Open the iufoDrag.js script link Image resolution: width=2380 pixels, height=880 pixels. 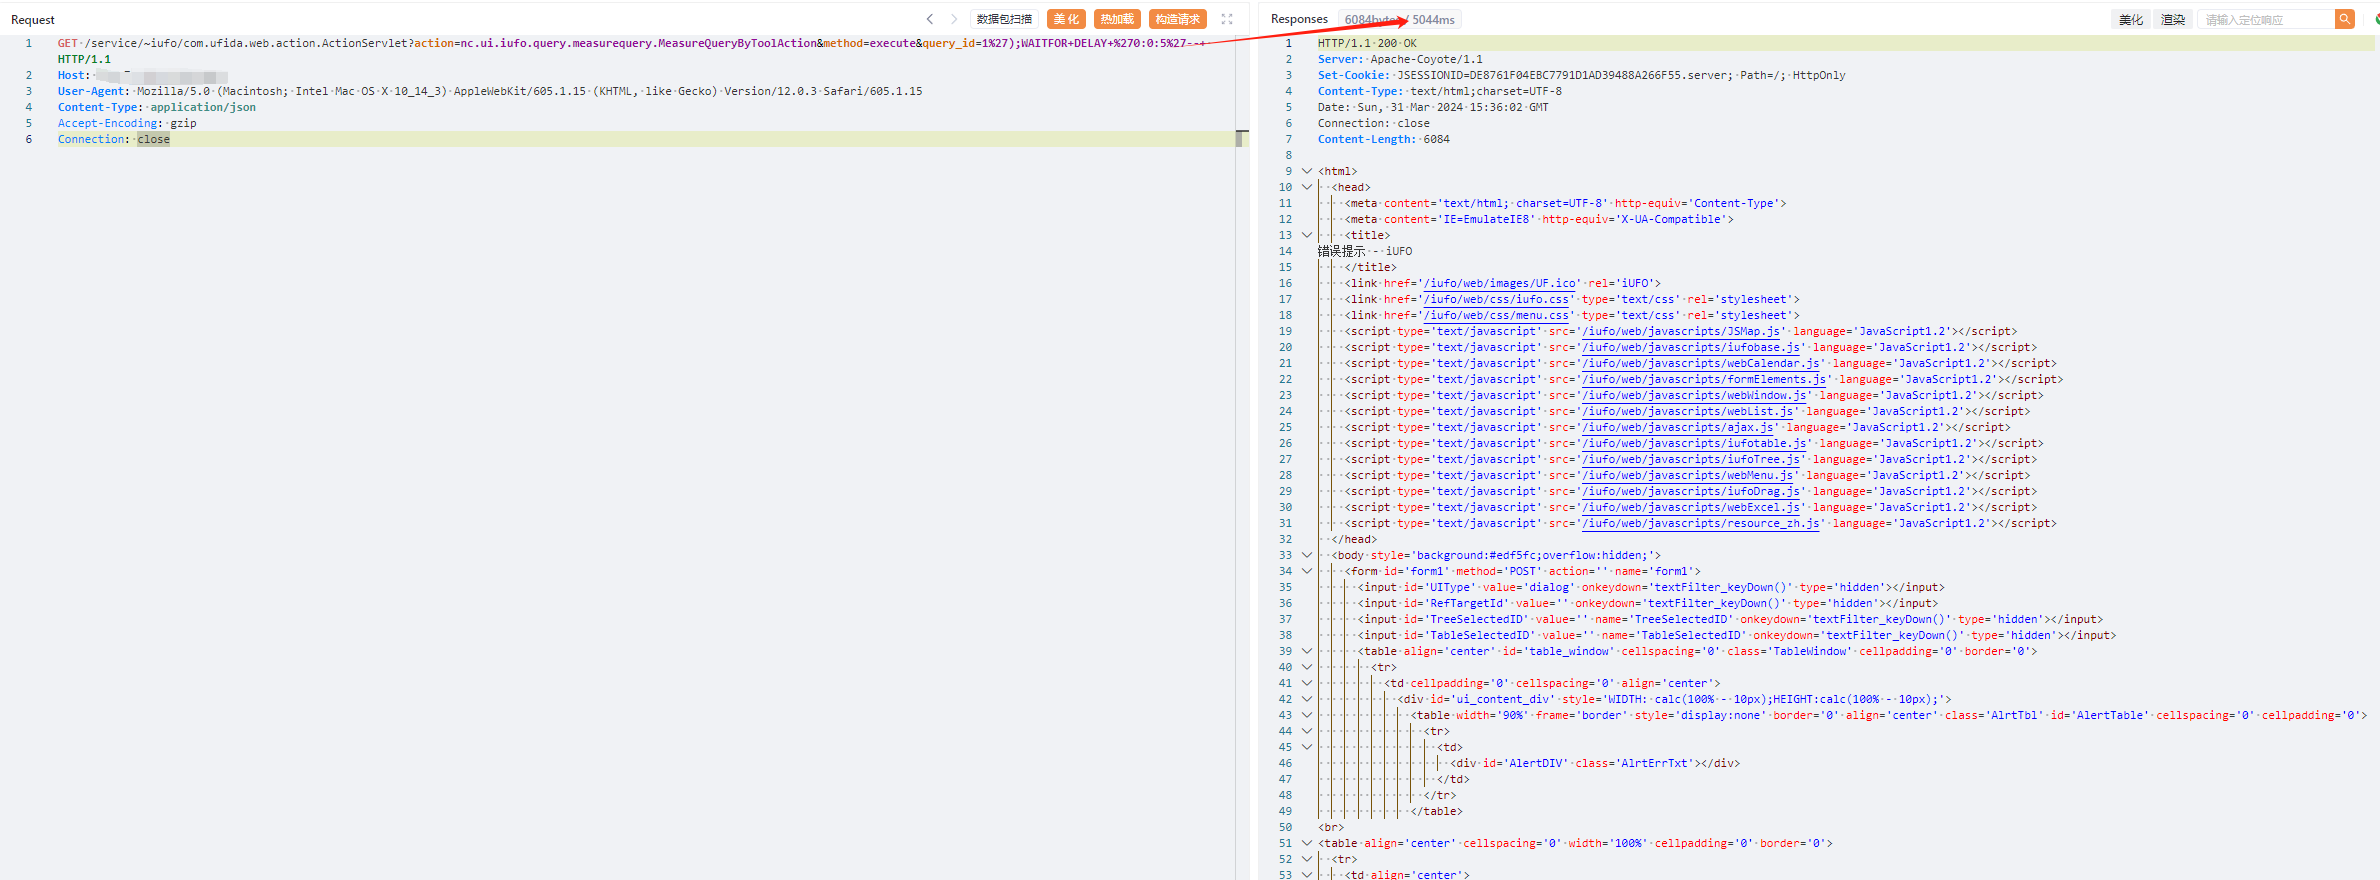[x=1692, y=491]
